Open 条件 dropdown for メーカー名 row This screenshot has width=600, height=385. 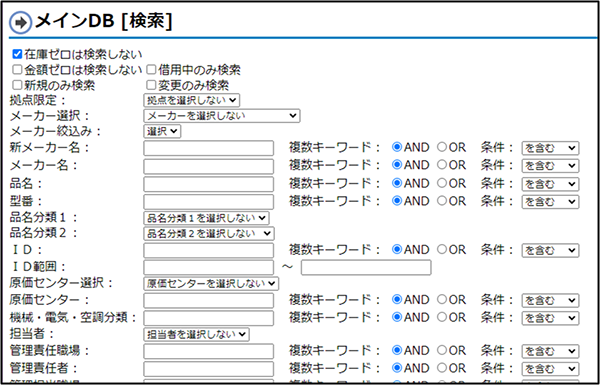(550, 166)
